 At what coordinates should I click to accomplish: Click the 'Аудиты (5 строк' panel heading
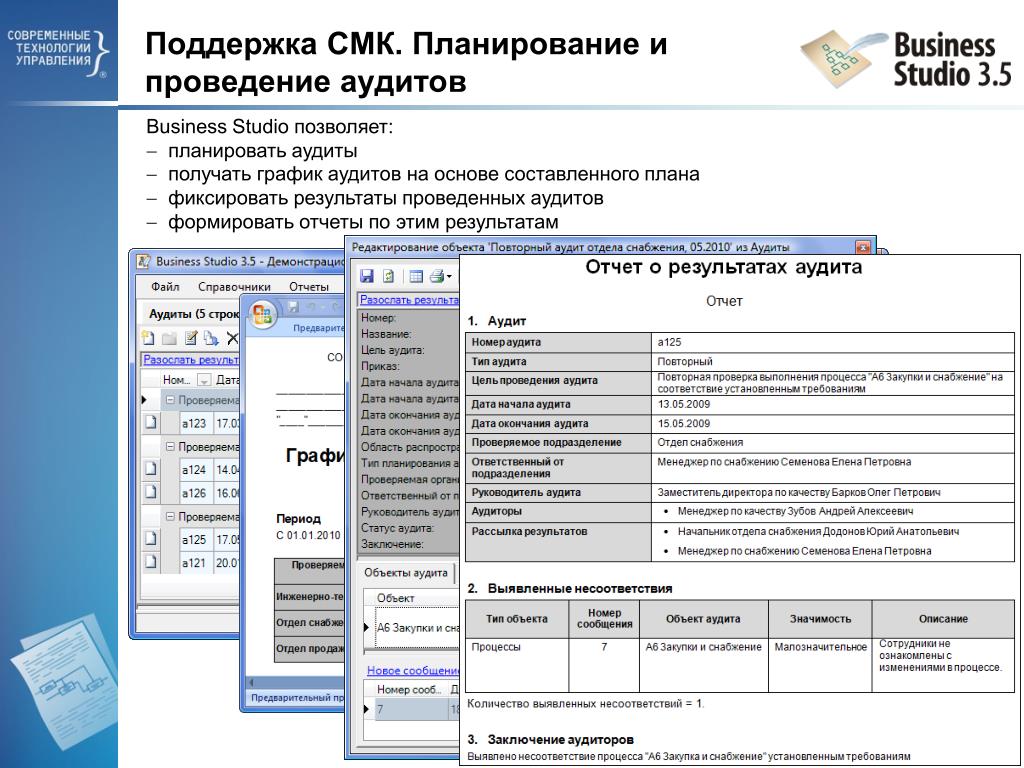[x=193, y=313]
